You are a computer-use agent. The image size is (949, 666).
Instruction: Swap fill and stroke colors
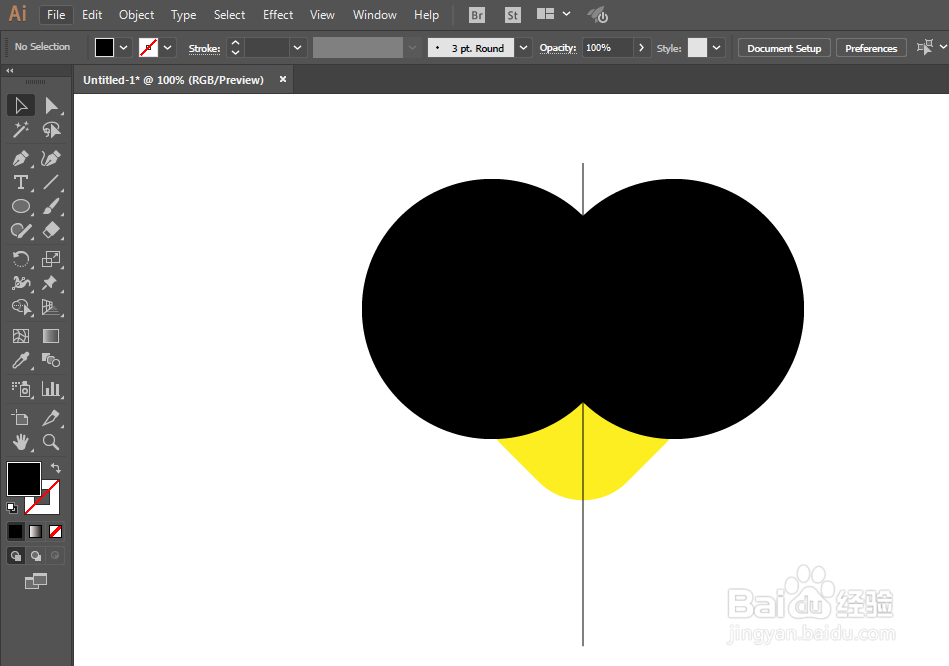(x=56, y=468)
